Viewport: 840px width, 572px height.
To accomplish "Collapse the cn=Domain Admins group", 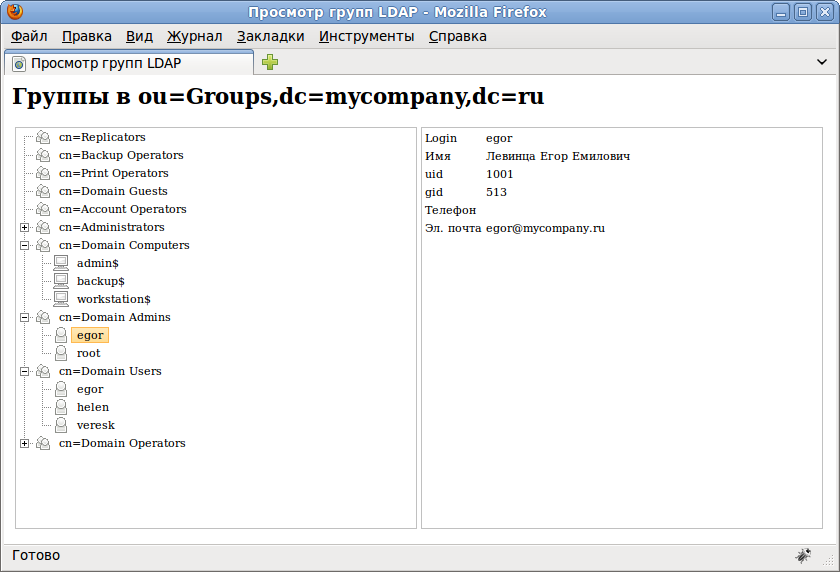I will point(25,317).
